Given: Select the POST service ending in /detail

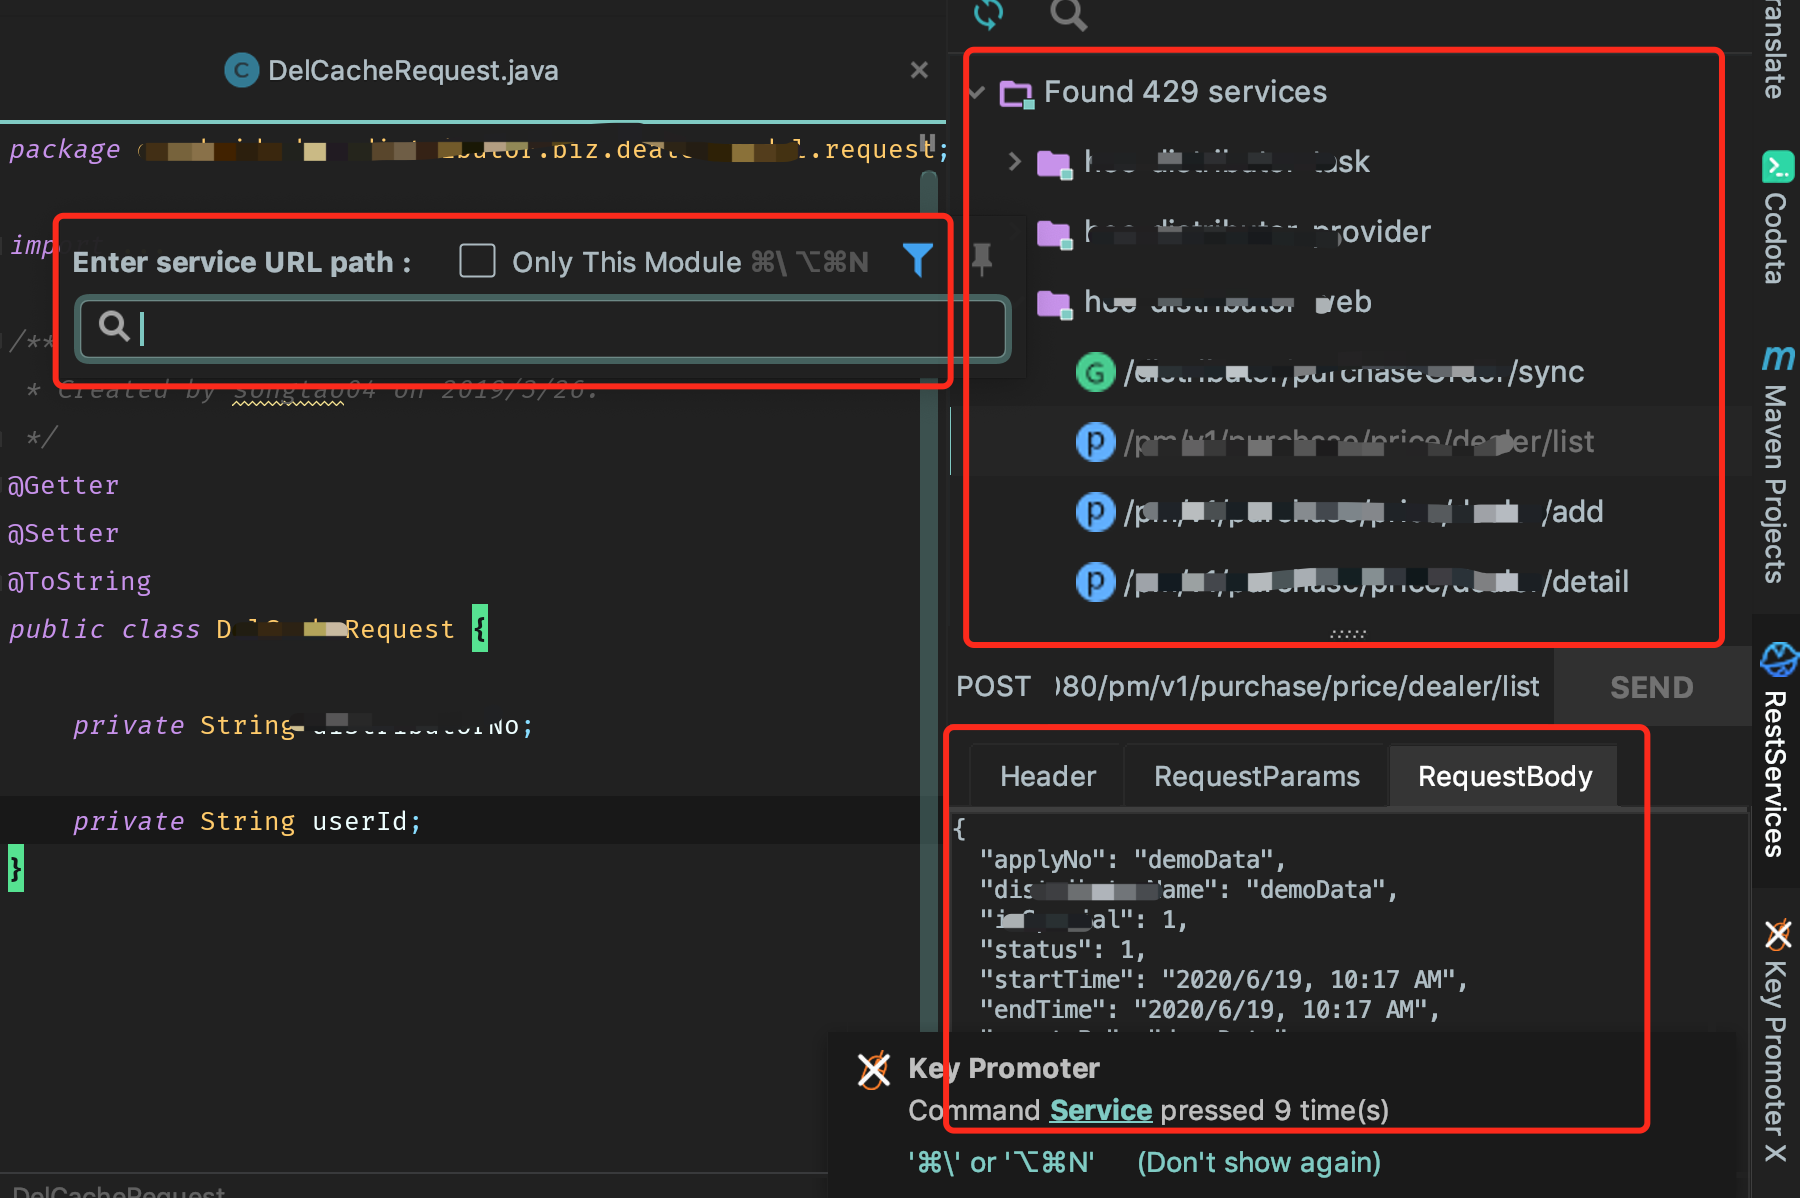Looking at the screenshot, I should point(1352,582).
